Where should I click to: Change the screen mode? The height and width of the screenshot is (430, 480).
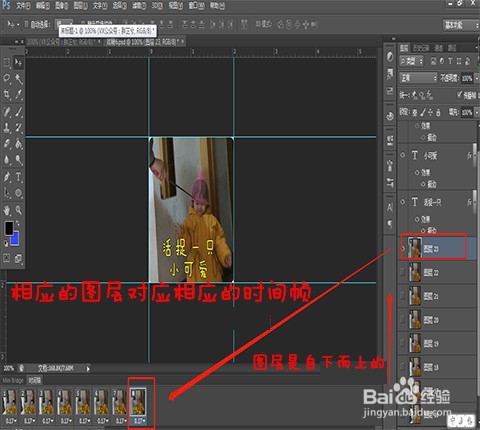[x=18, y=258]
